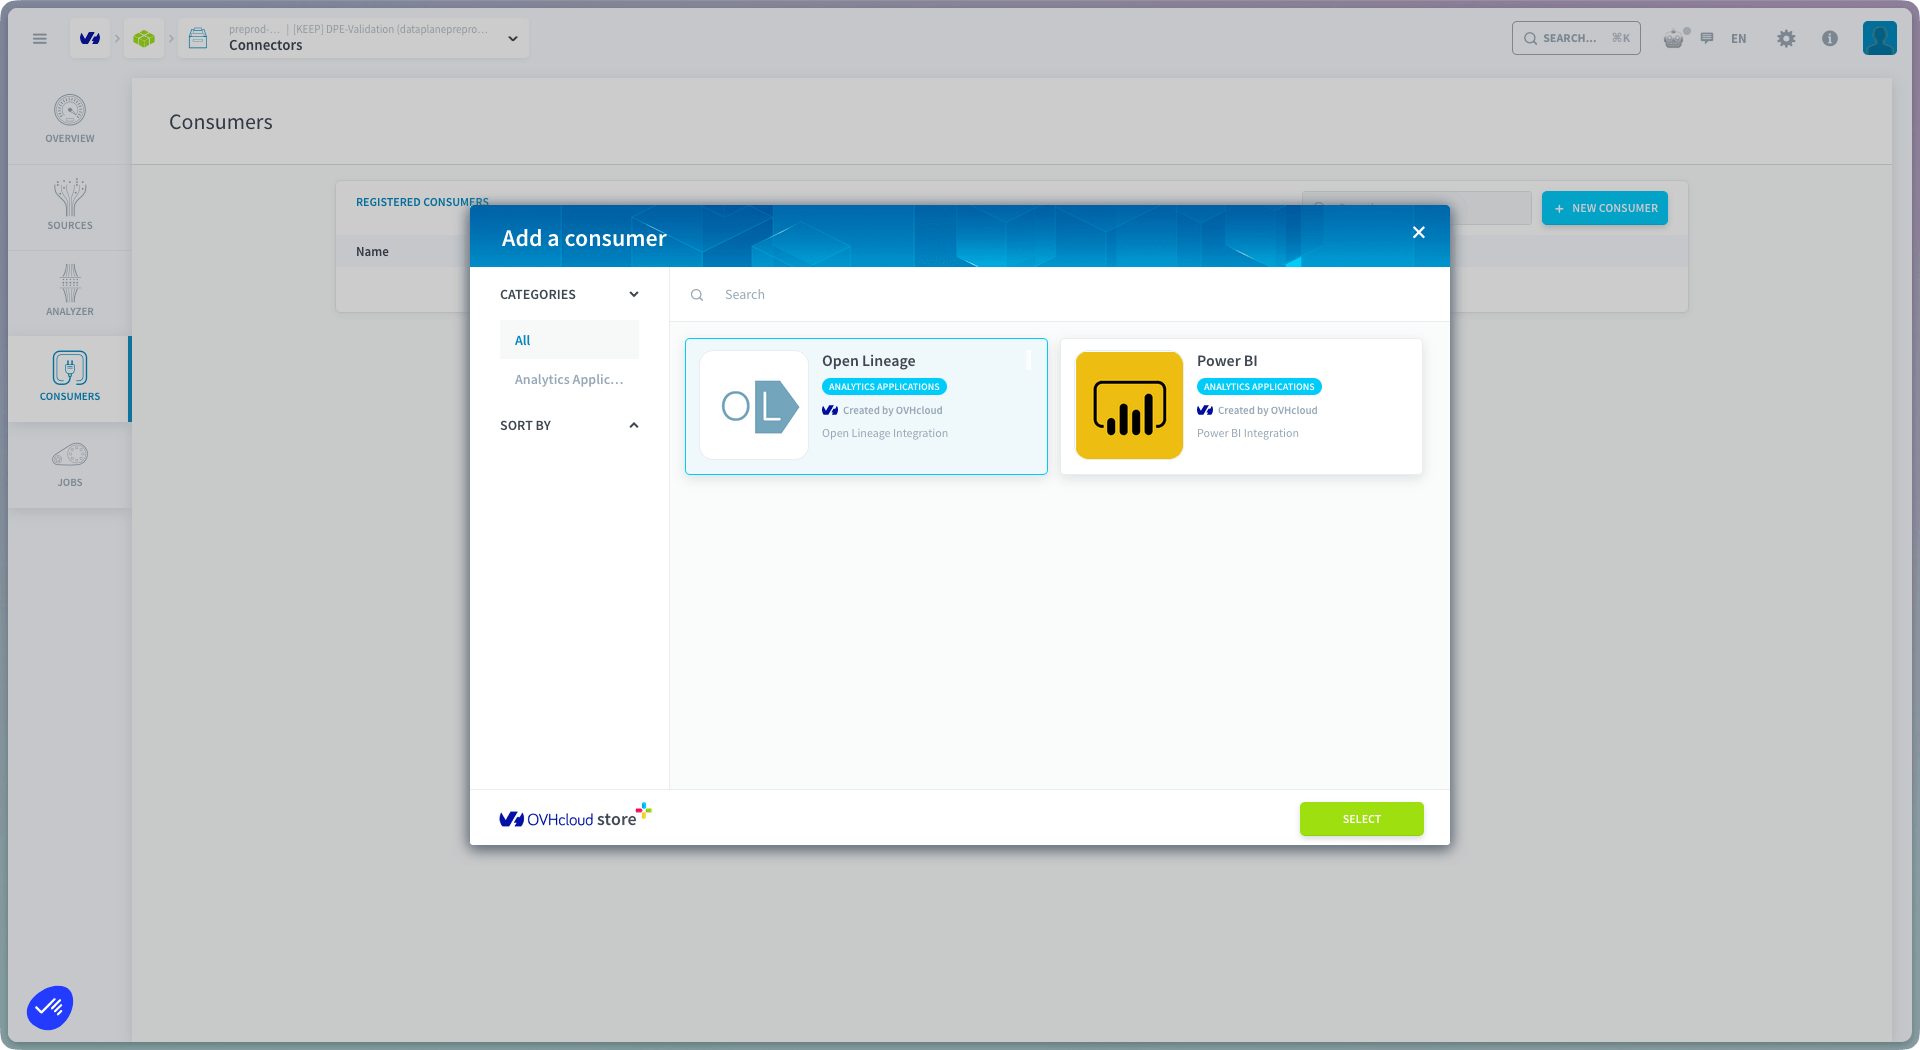Click the green cube project icon
The image size is (1920, 1050).
click(144, 39)
